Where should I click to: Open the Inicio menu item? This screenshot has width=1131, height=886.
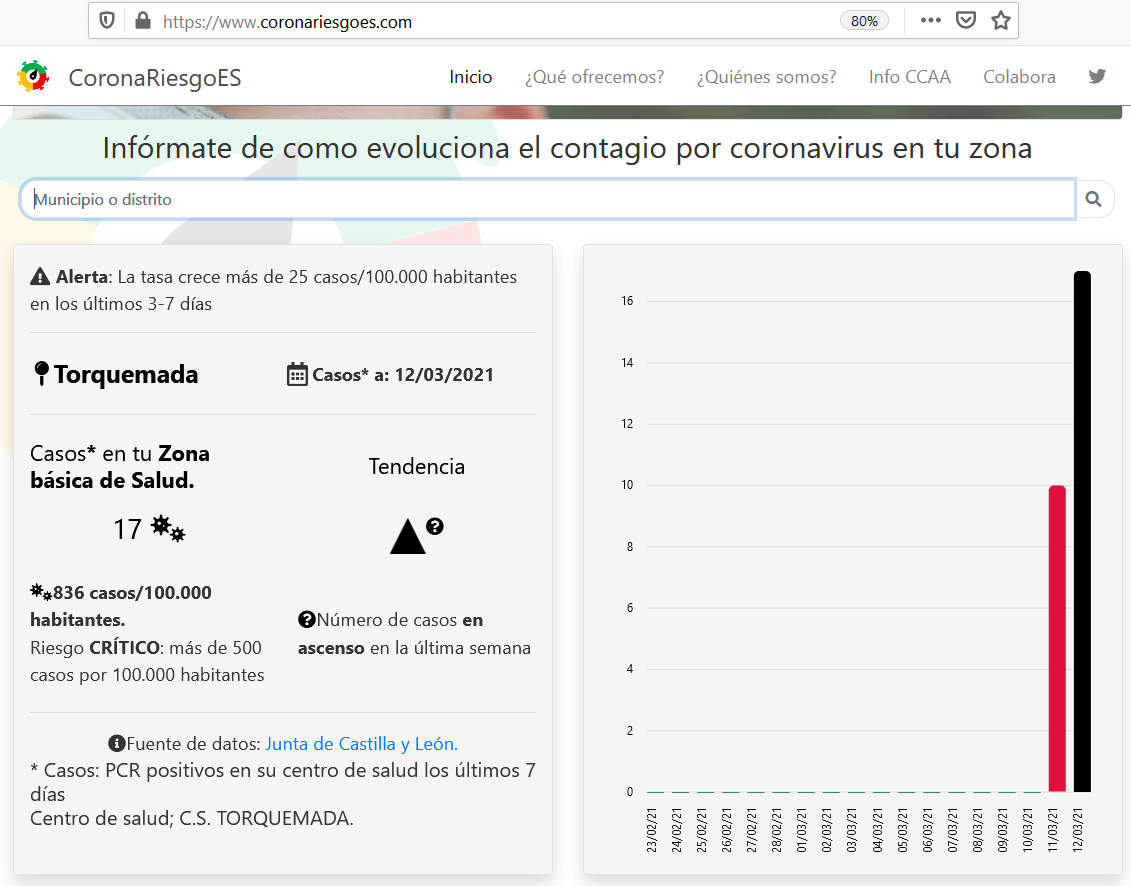pos(470,76)
